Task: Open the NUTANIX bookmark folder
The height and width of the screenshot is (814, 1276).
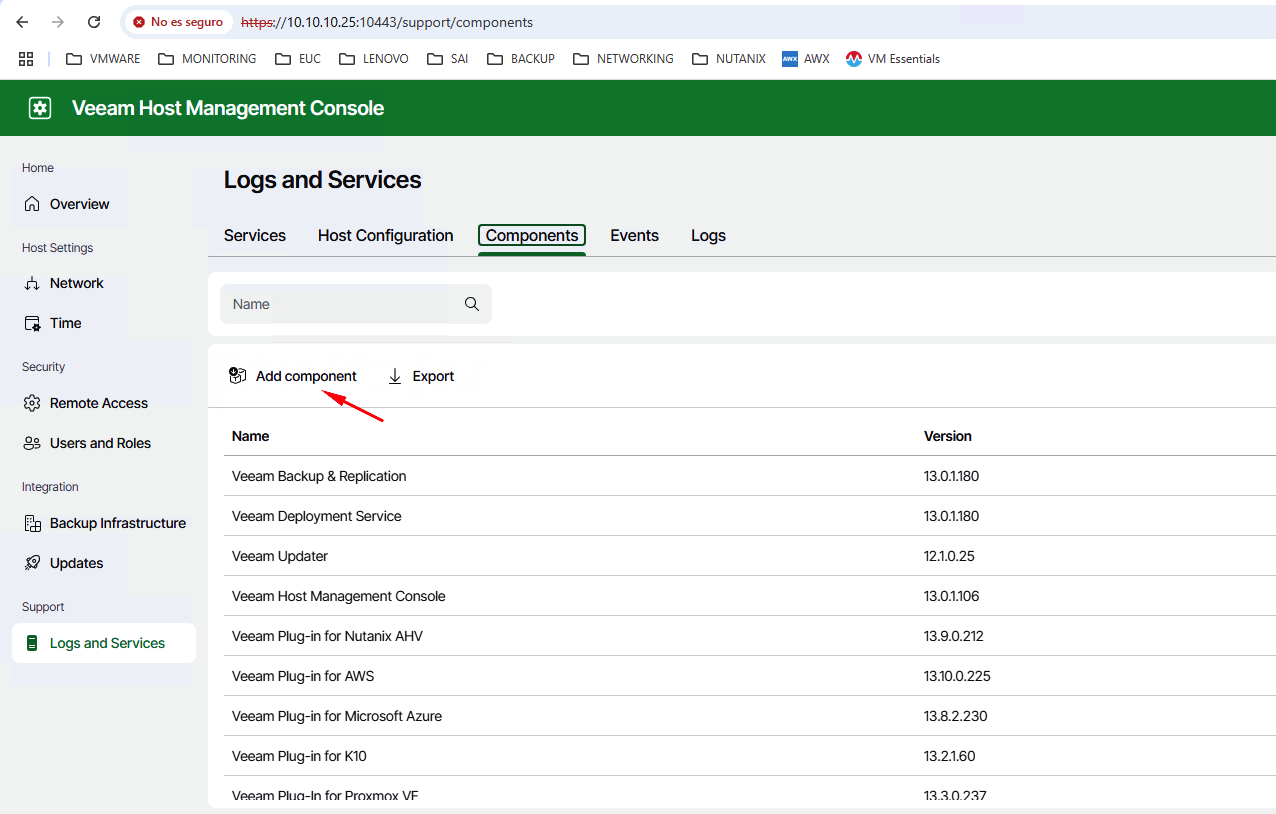Action: 728,59
